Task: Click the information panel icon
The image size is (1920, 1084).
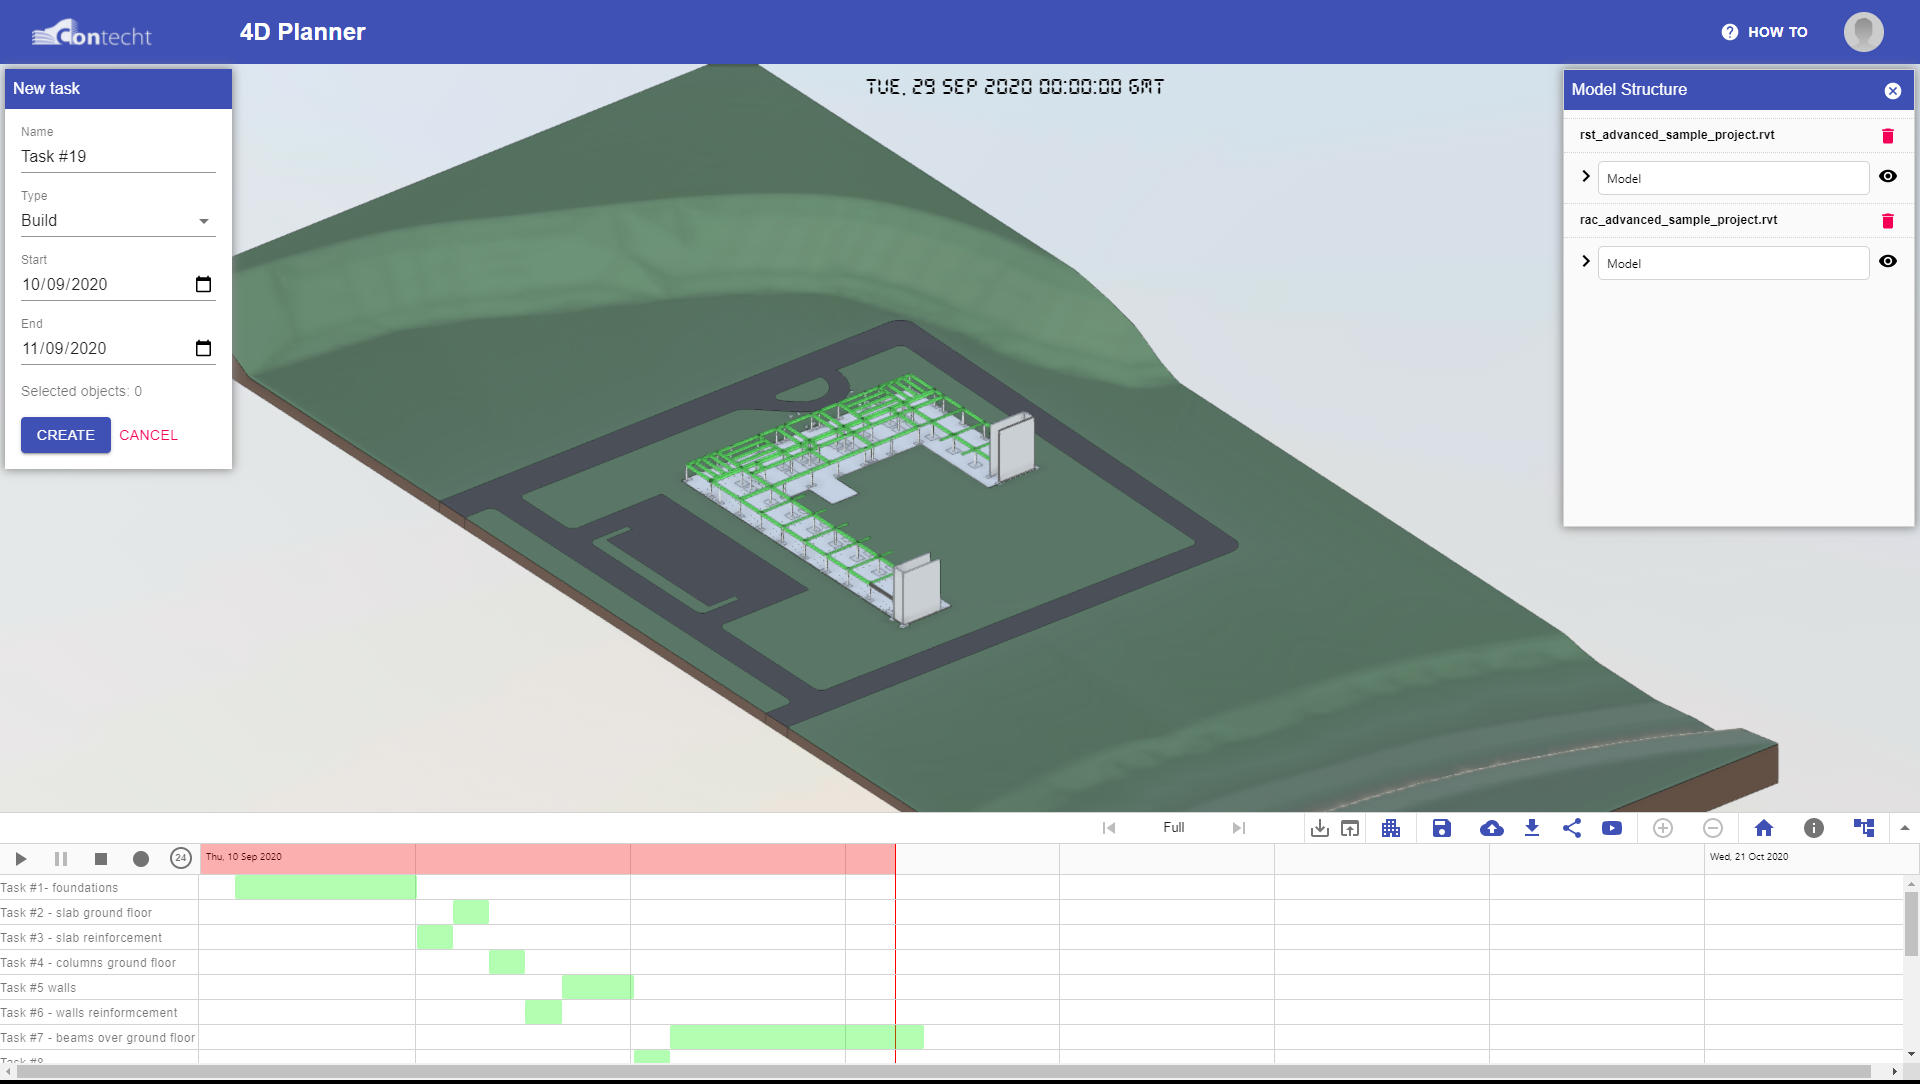Action: point(1815,827)
